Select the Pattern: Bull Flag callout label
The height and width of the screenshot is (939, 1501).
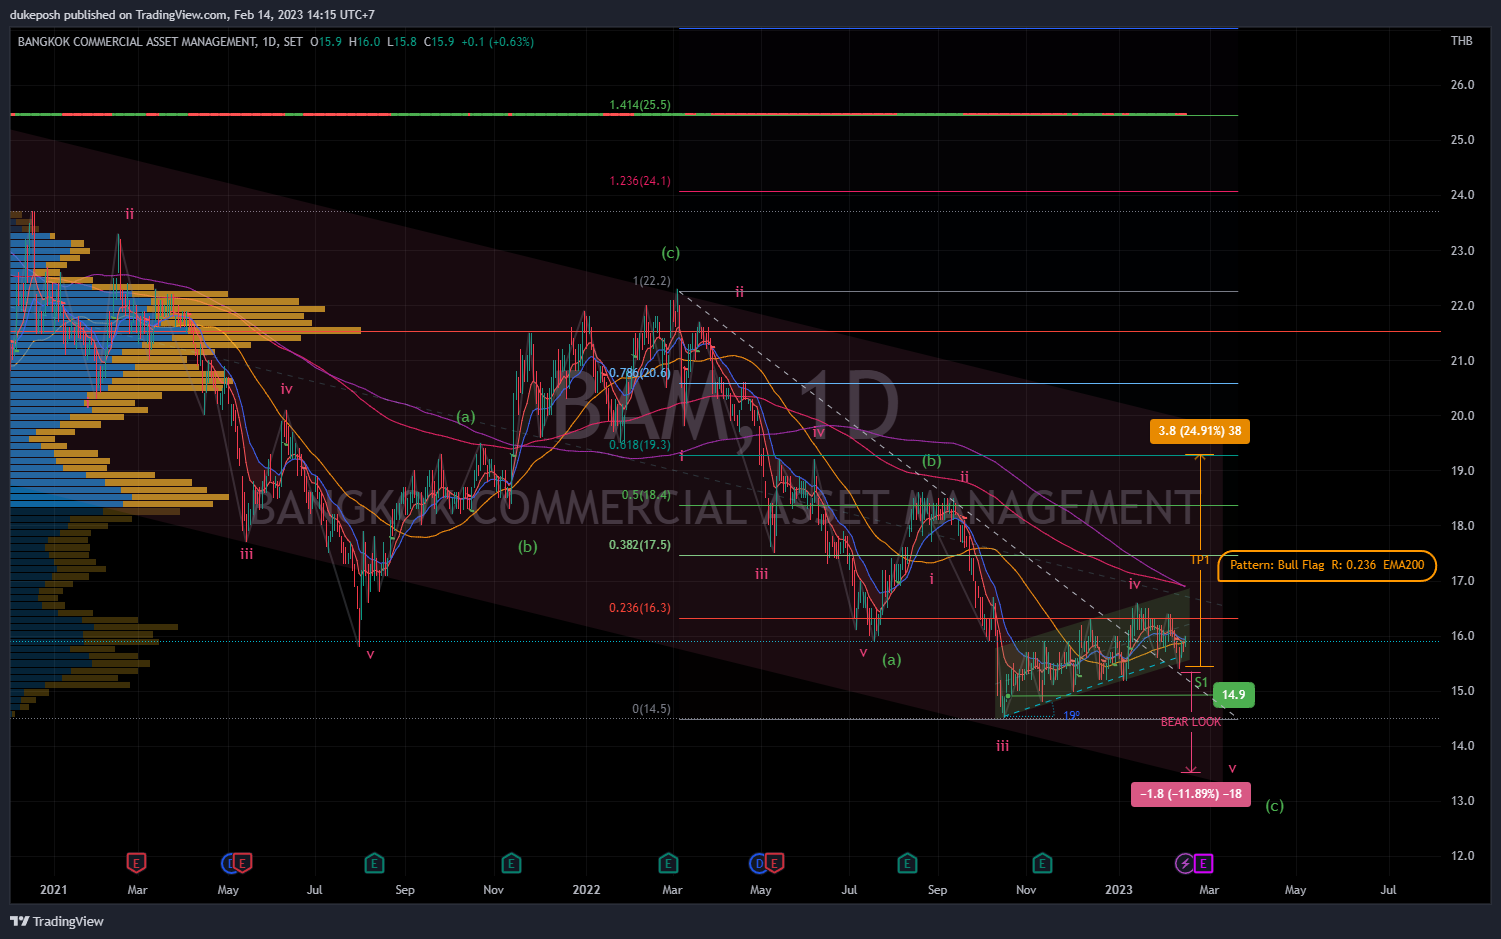[x=1327, y=565]
